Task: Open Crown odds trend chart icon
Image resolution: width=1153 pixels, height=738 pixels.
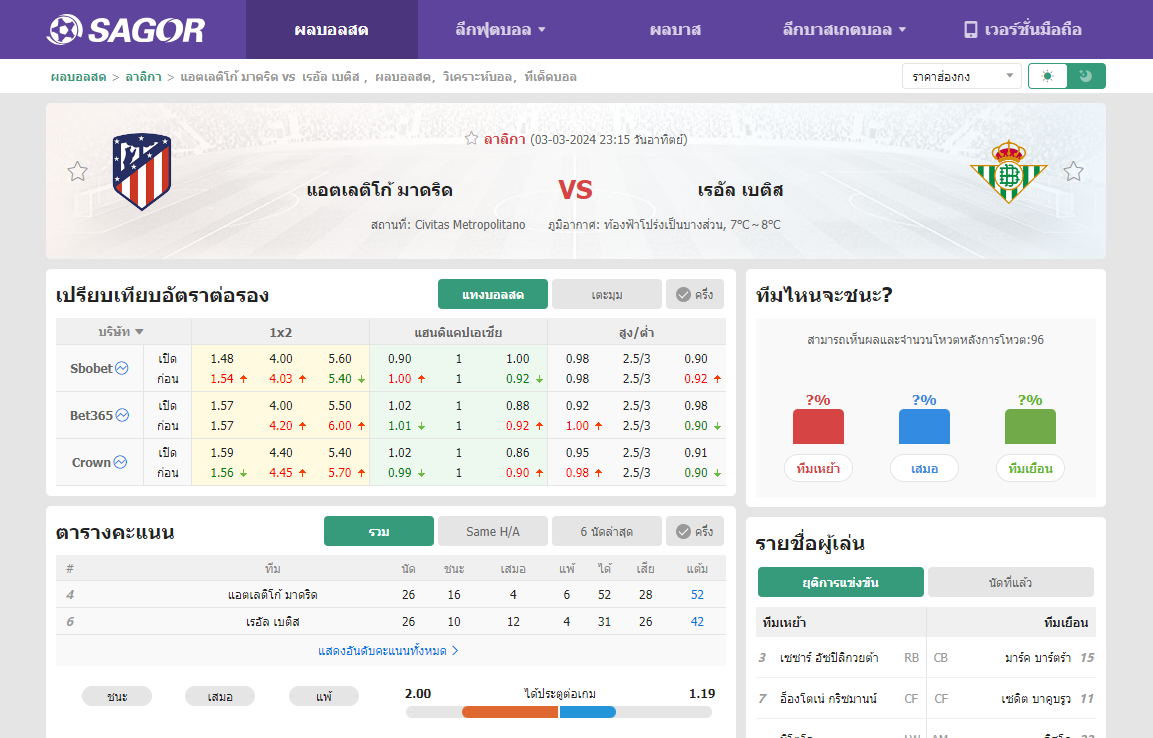Action: pos(121,462)
